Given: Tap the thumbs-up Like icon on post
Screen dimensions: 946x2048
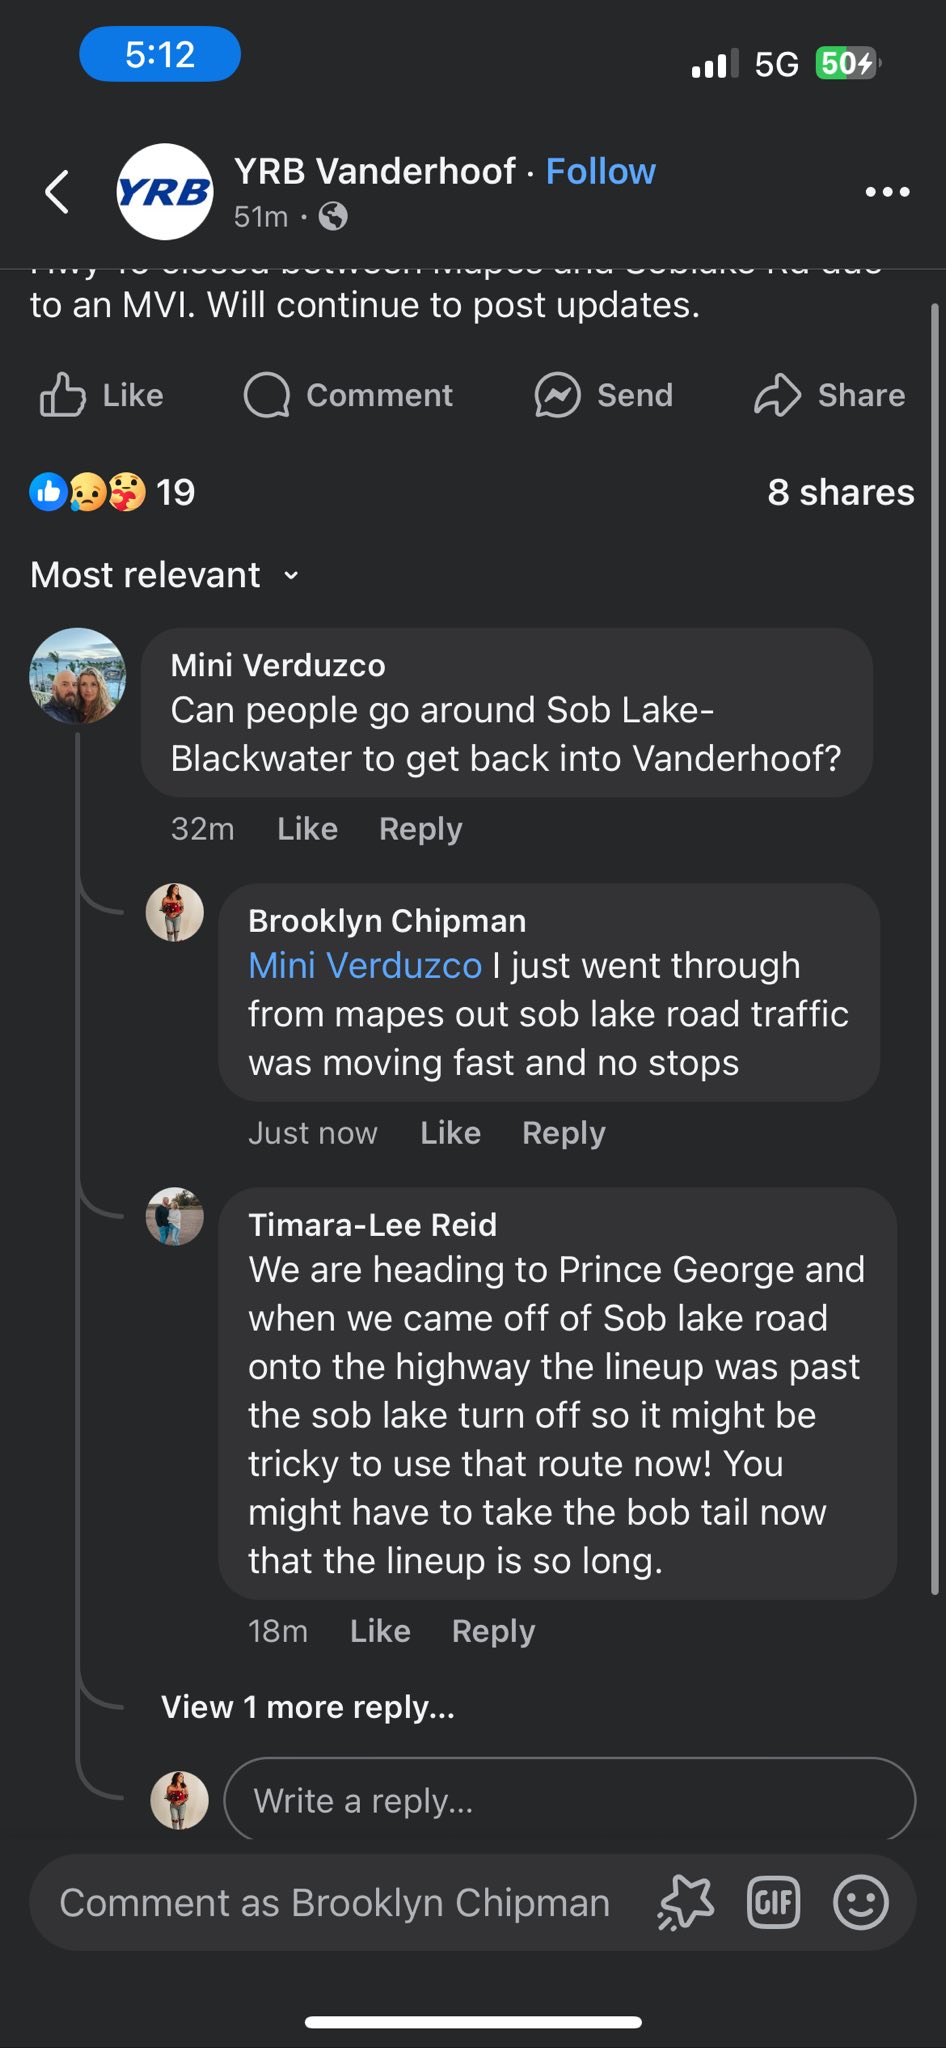Looking at the screenshot, I should tap(62, 395).
